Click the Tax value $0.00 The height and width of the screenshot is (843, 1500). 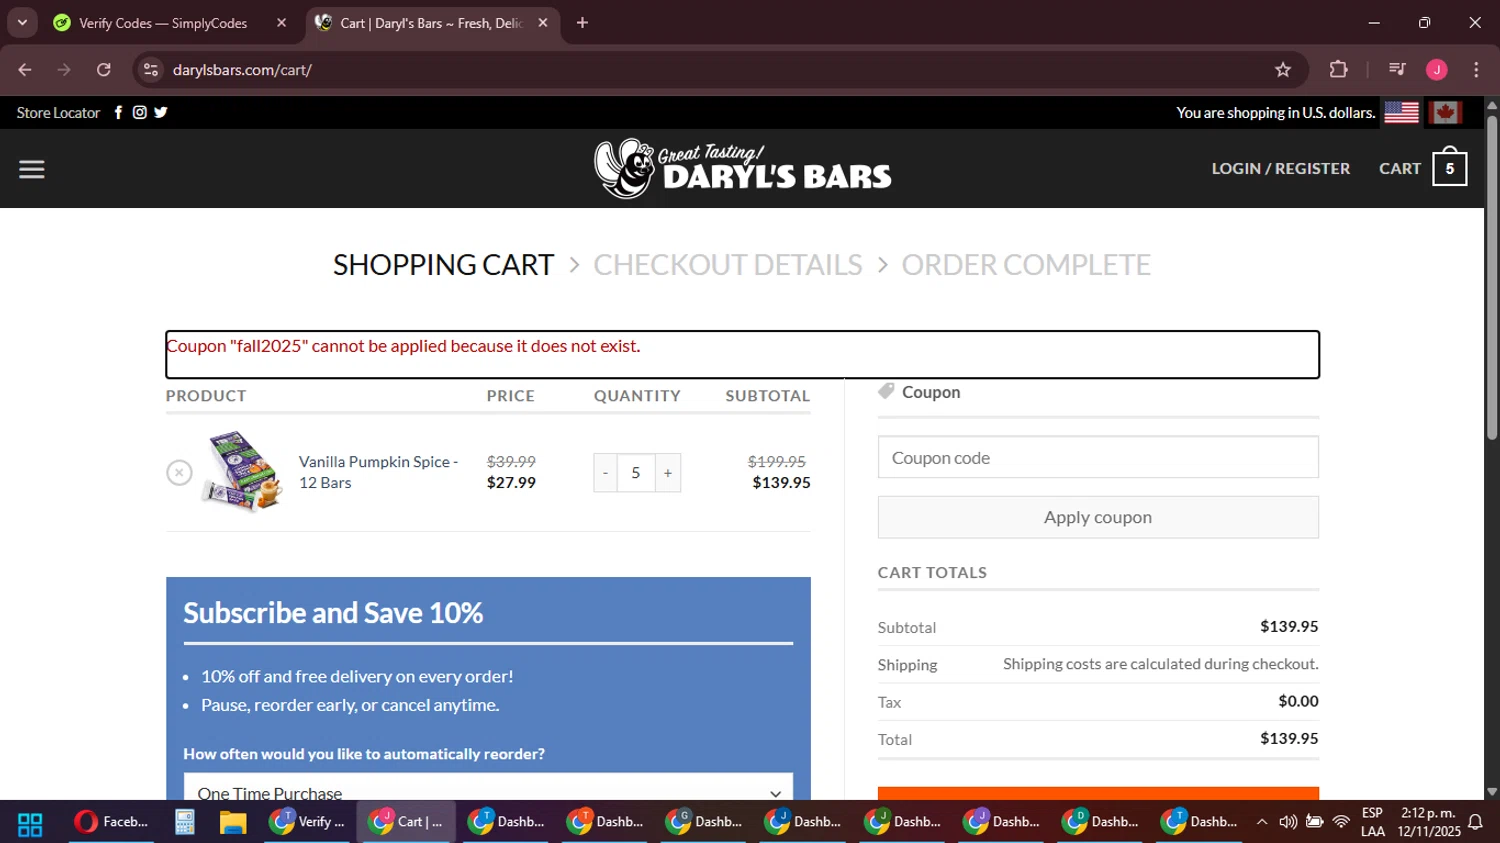coord(1298,701)
